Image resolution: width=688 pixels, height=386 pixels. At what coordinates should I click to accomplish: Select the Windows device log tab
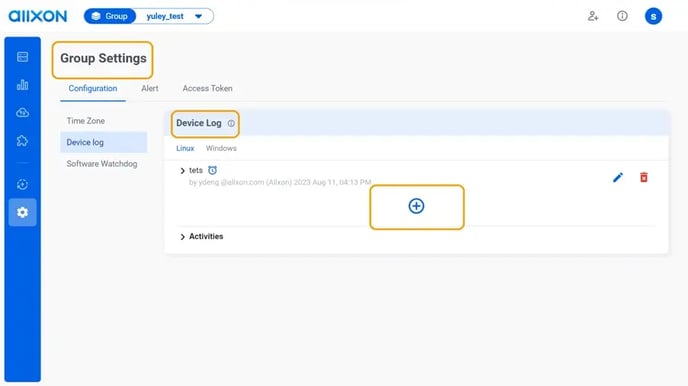coord(221,148)
